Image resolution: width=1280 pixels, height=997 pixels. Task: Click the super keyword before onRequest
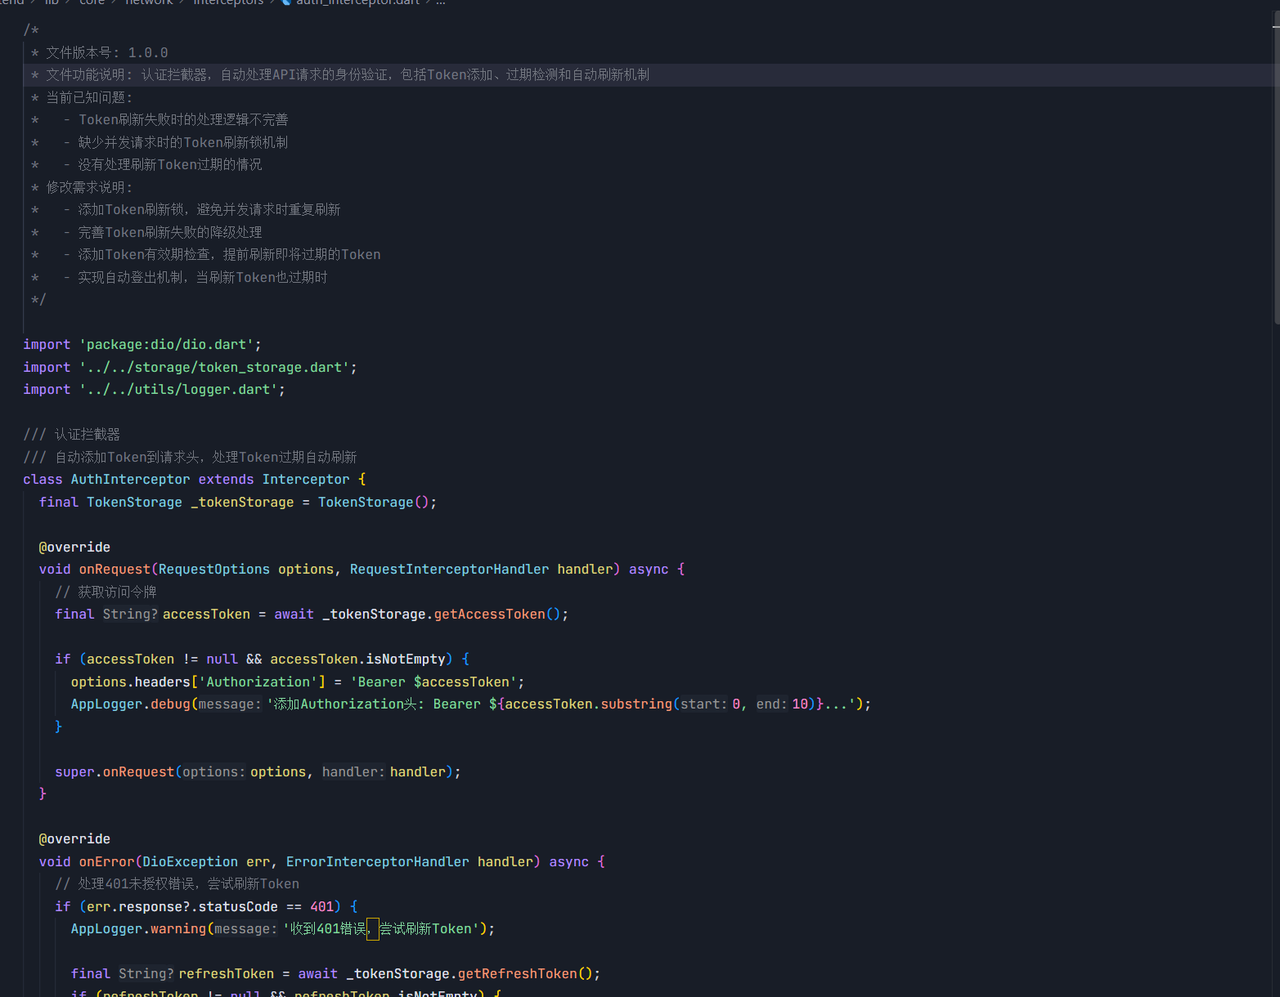pyautogui.click(x=75, y=772)
